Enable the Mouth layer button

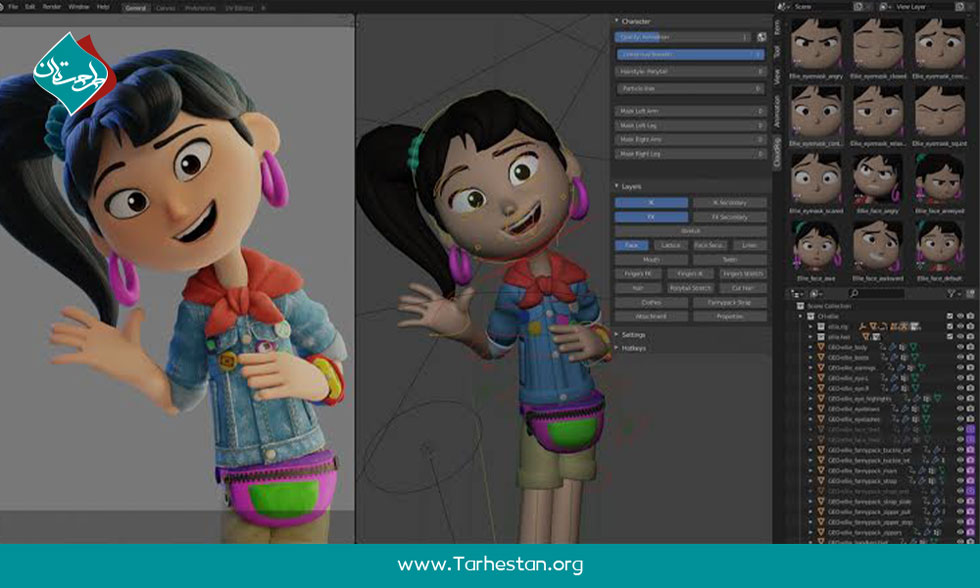point(651,259)
